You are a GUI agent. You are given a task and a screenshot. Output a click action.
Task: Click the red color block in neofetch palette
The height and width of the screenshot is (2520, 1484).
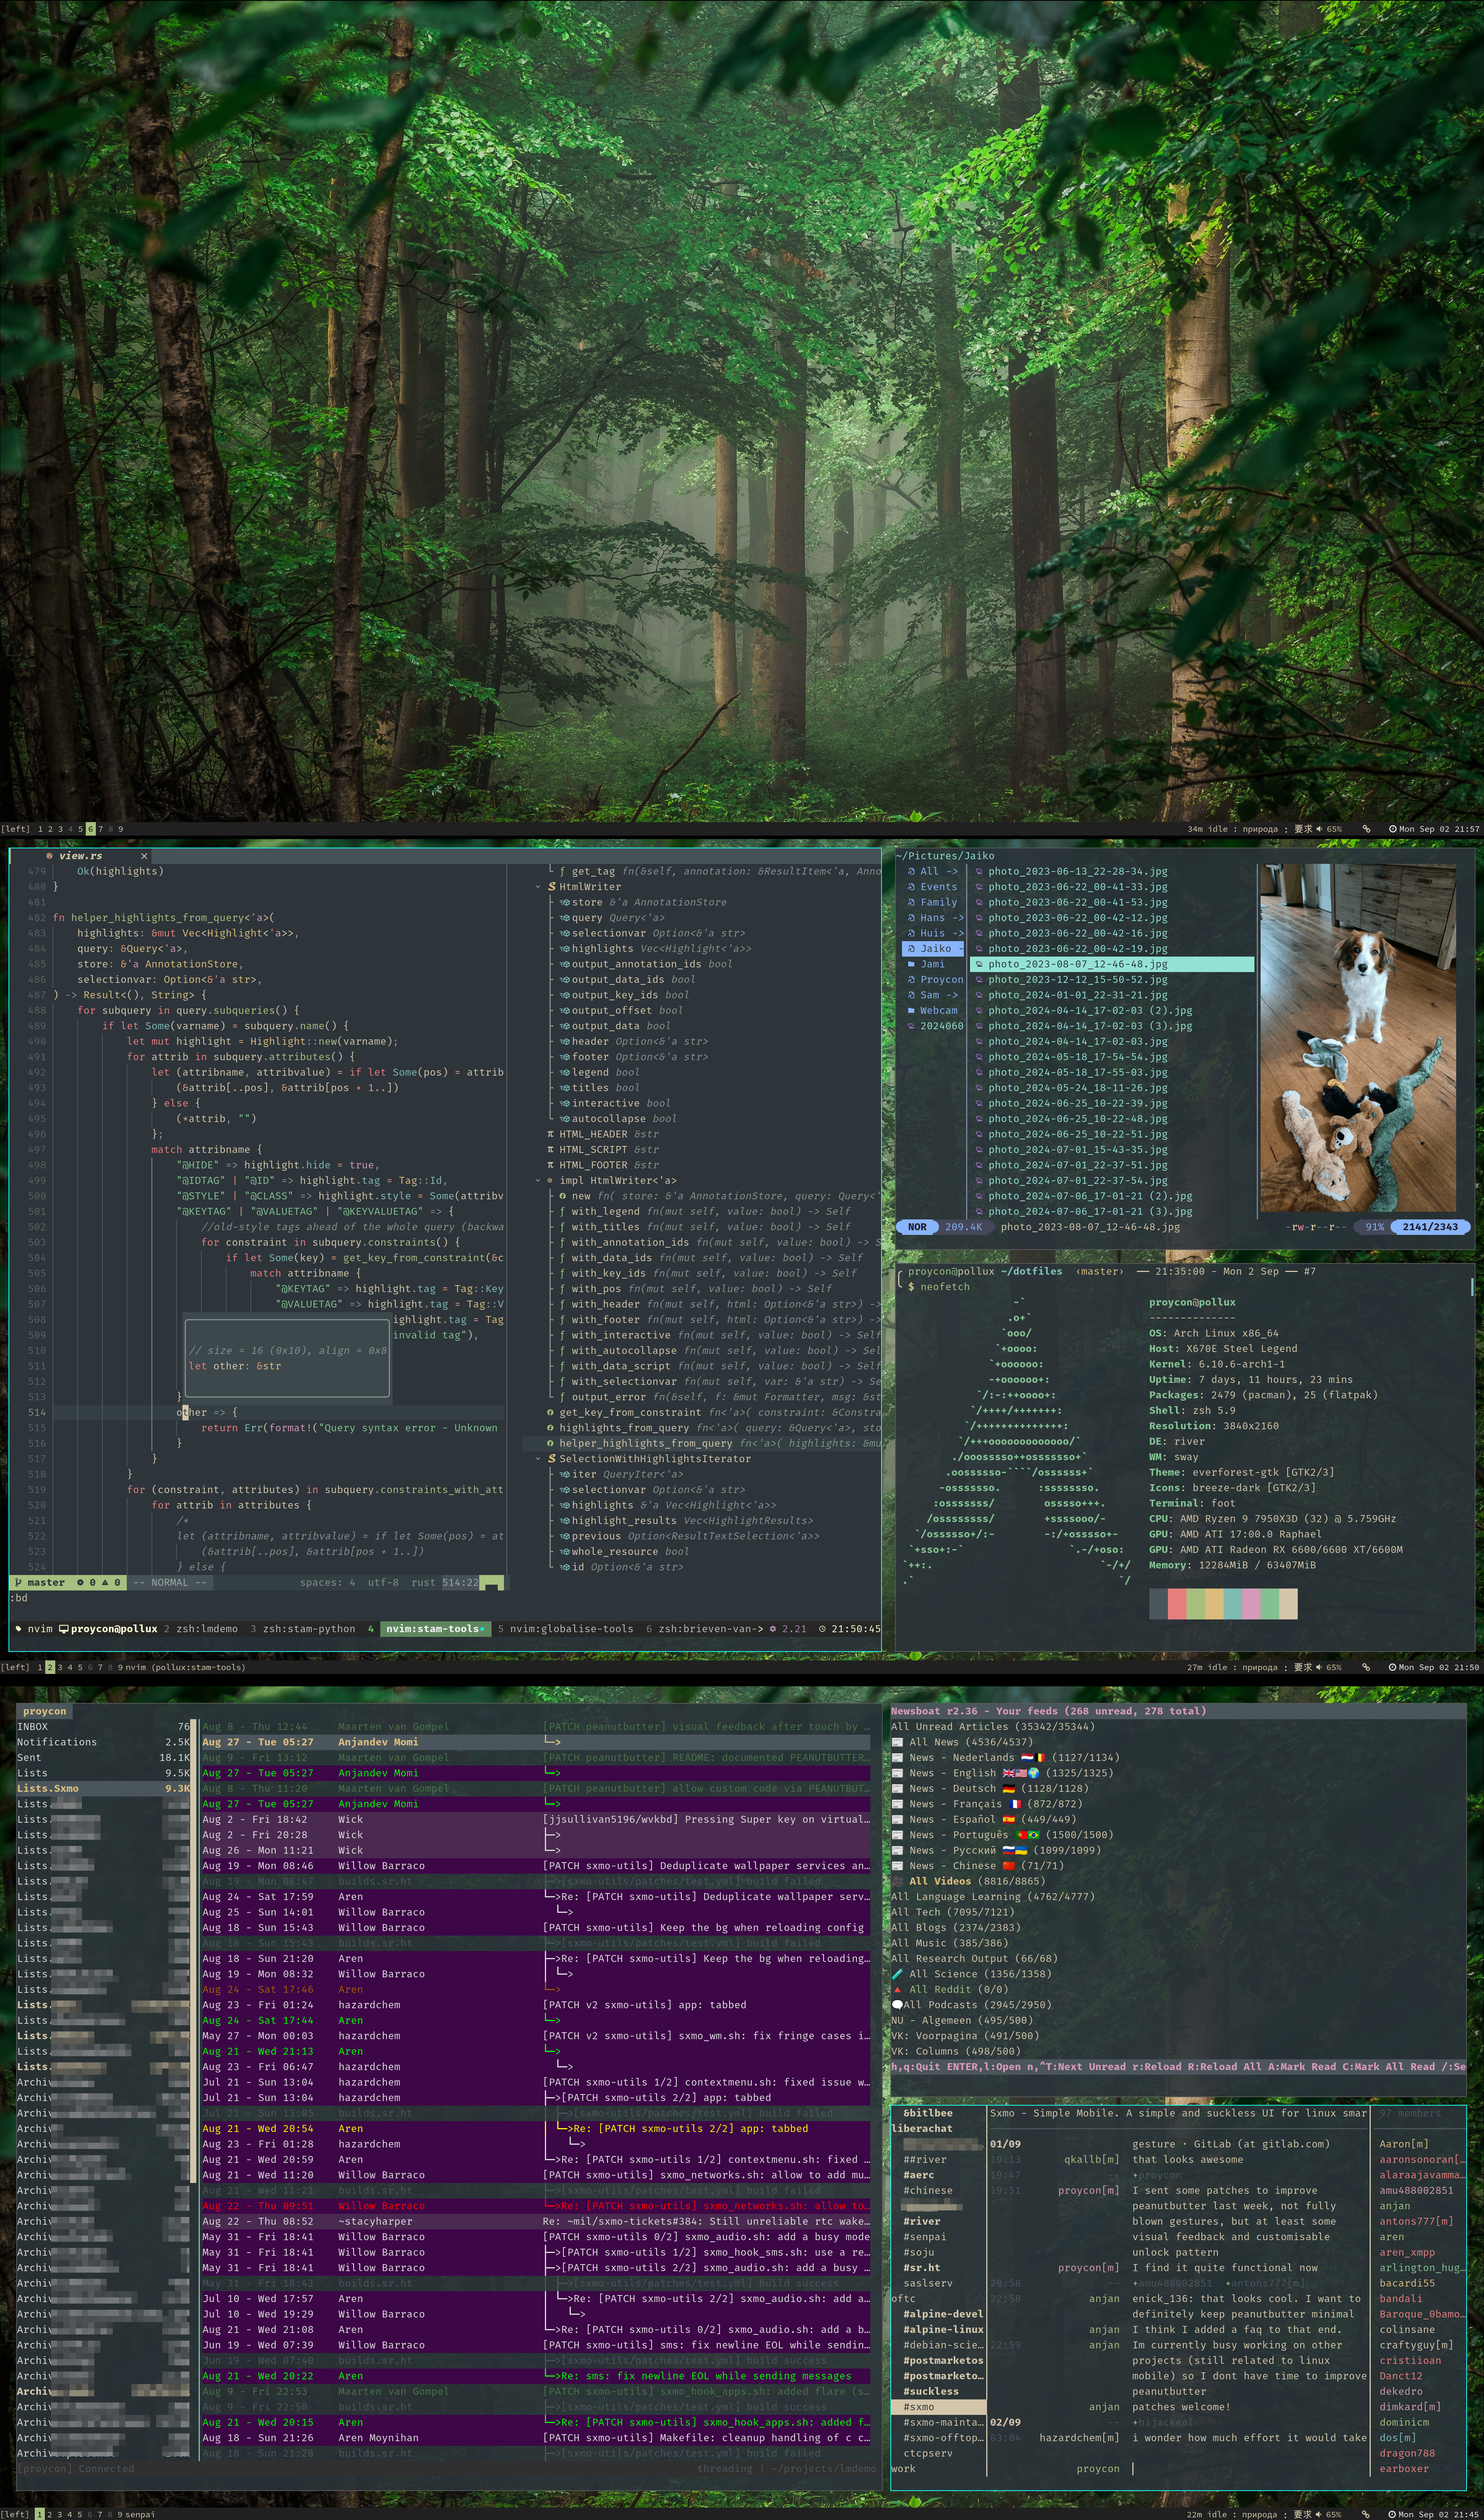tap(1177, 1604)
